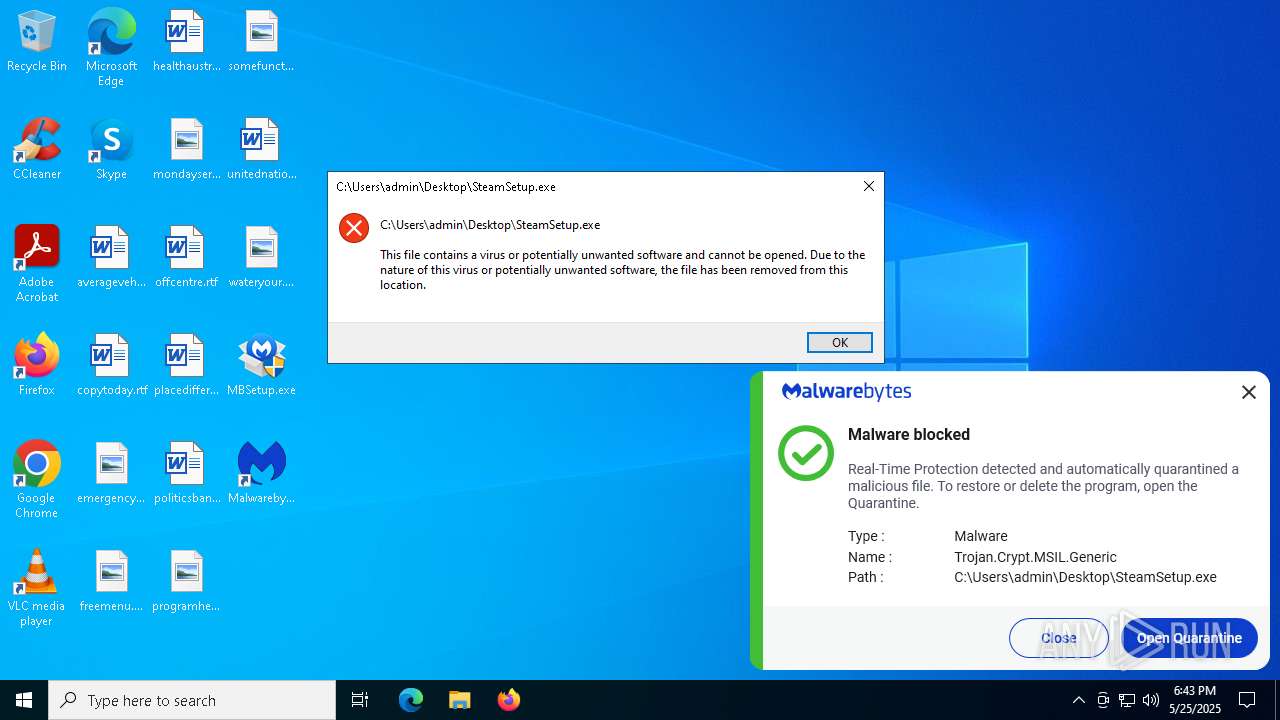Click the Meet Now tray icon
The width and height of the screenshot is (1280, 720).
pyautogui.click(x=1102, y=700)
